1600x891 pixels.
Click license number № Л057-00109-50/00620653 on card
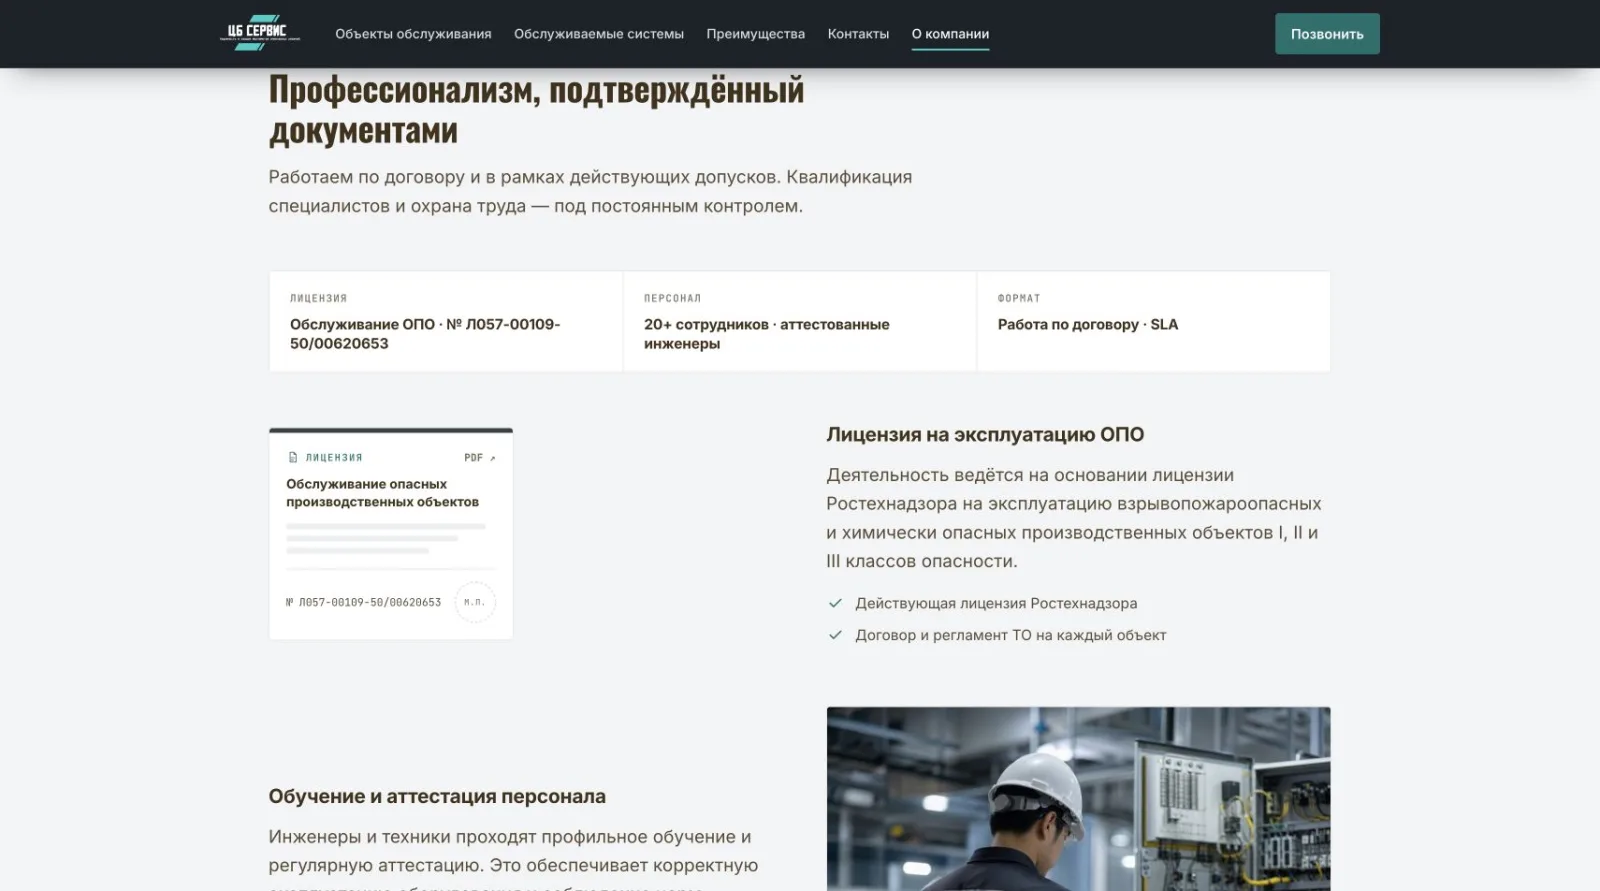pyautogui.click(x=363, y=603)
